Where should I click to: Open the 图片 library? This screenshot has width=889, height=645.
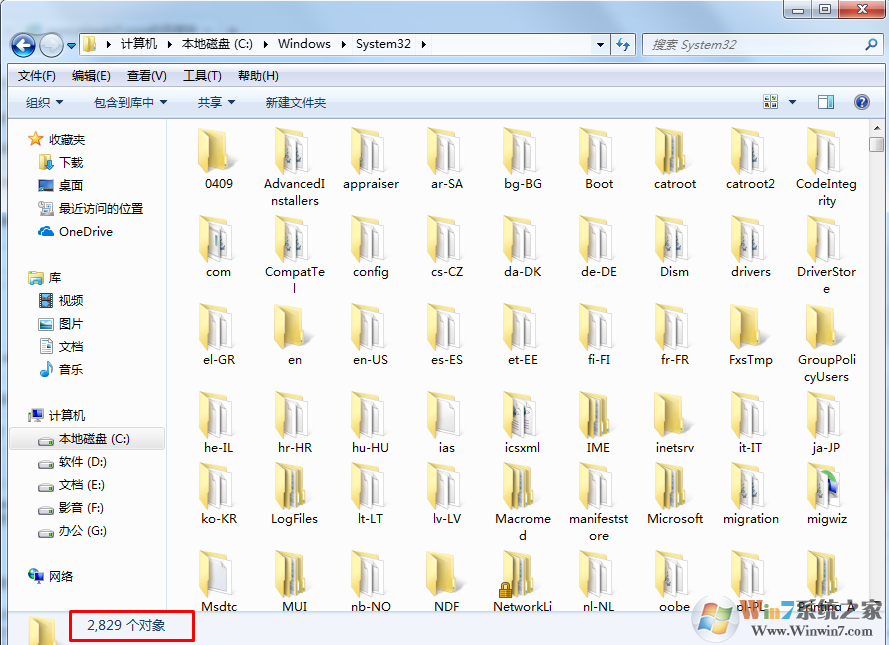pos(71,324)
